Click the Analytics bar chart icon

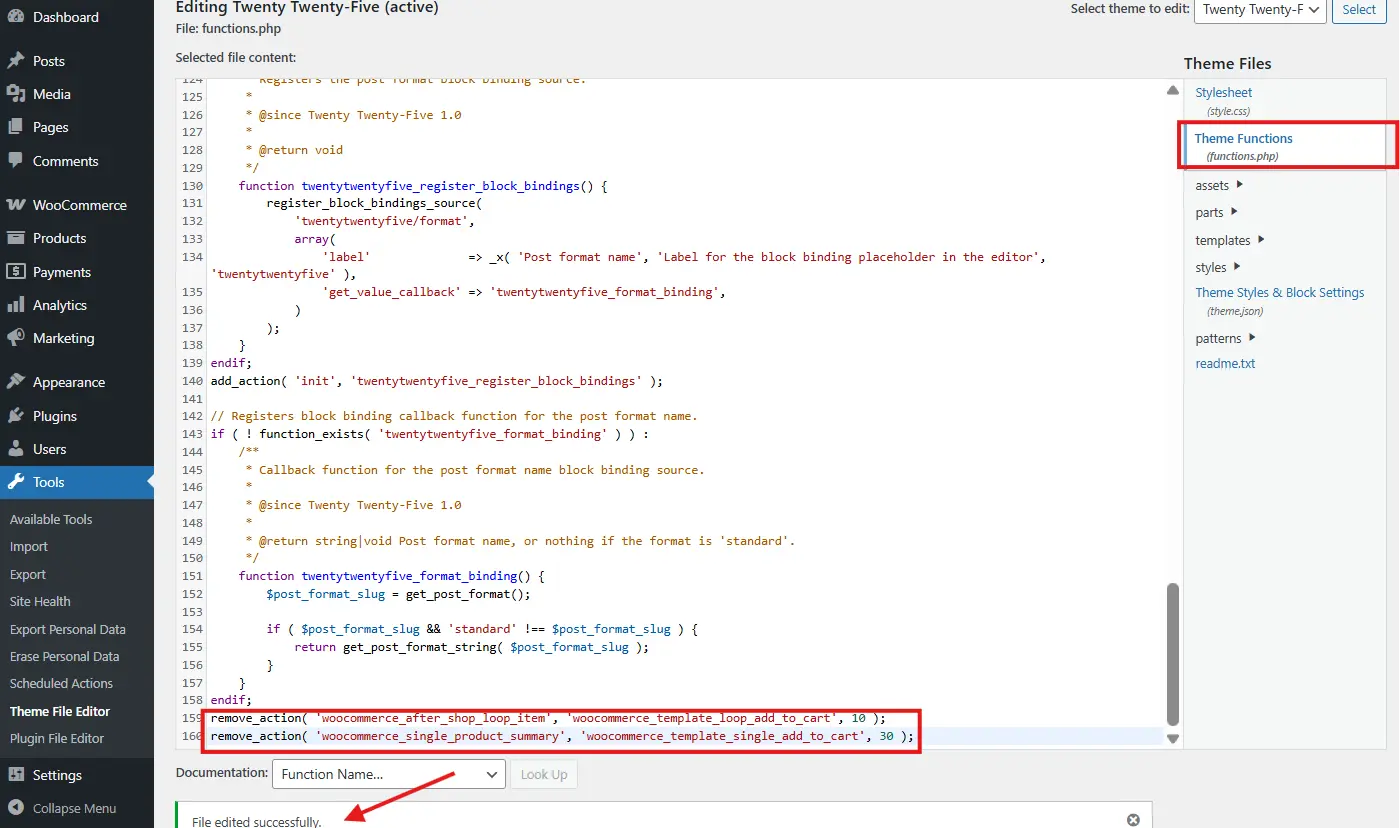click(16, 305)
